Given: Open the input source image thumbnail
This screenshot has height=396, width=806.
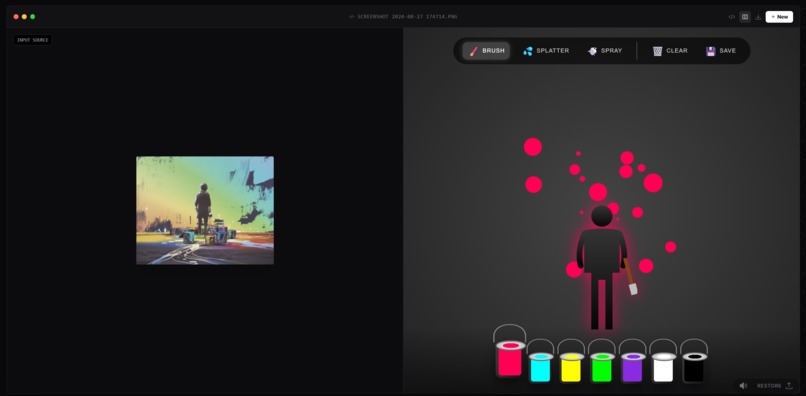Looking at the screenshot, I should (205, 210).
